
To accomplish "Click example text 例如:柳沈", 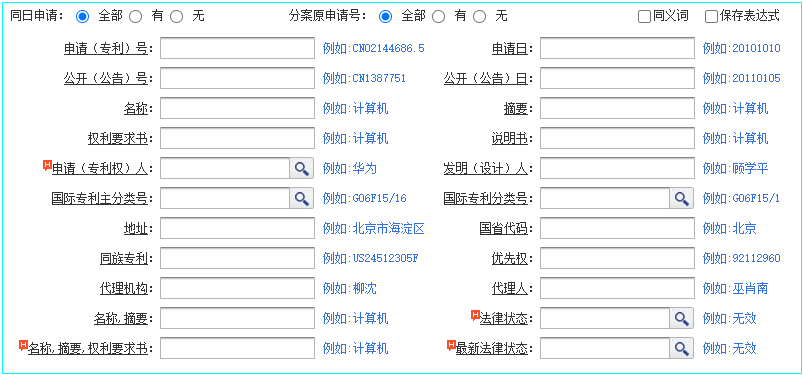I will tap(349, 288).
